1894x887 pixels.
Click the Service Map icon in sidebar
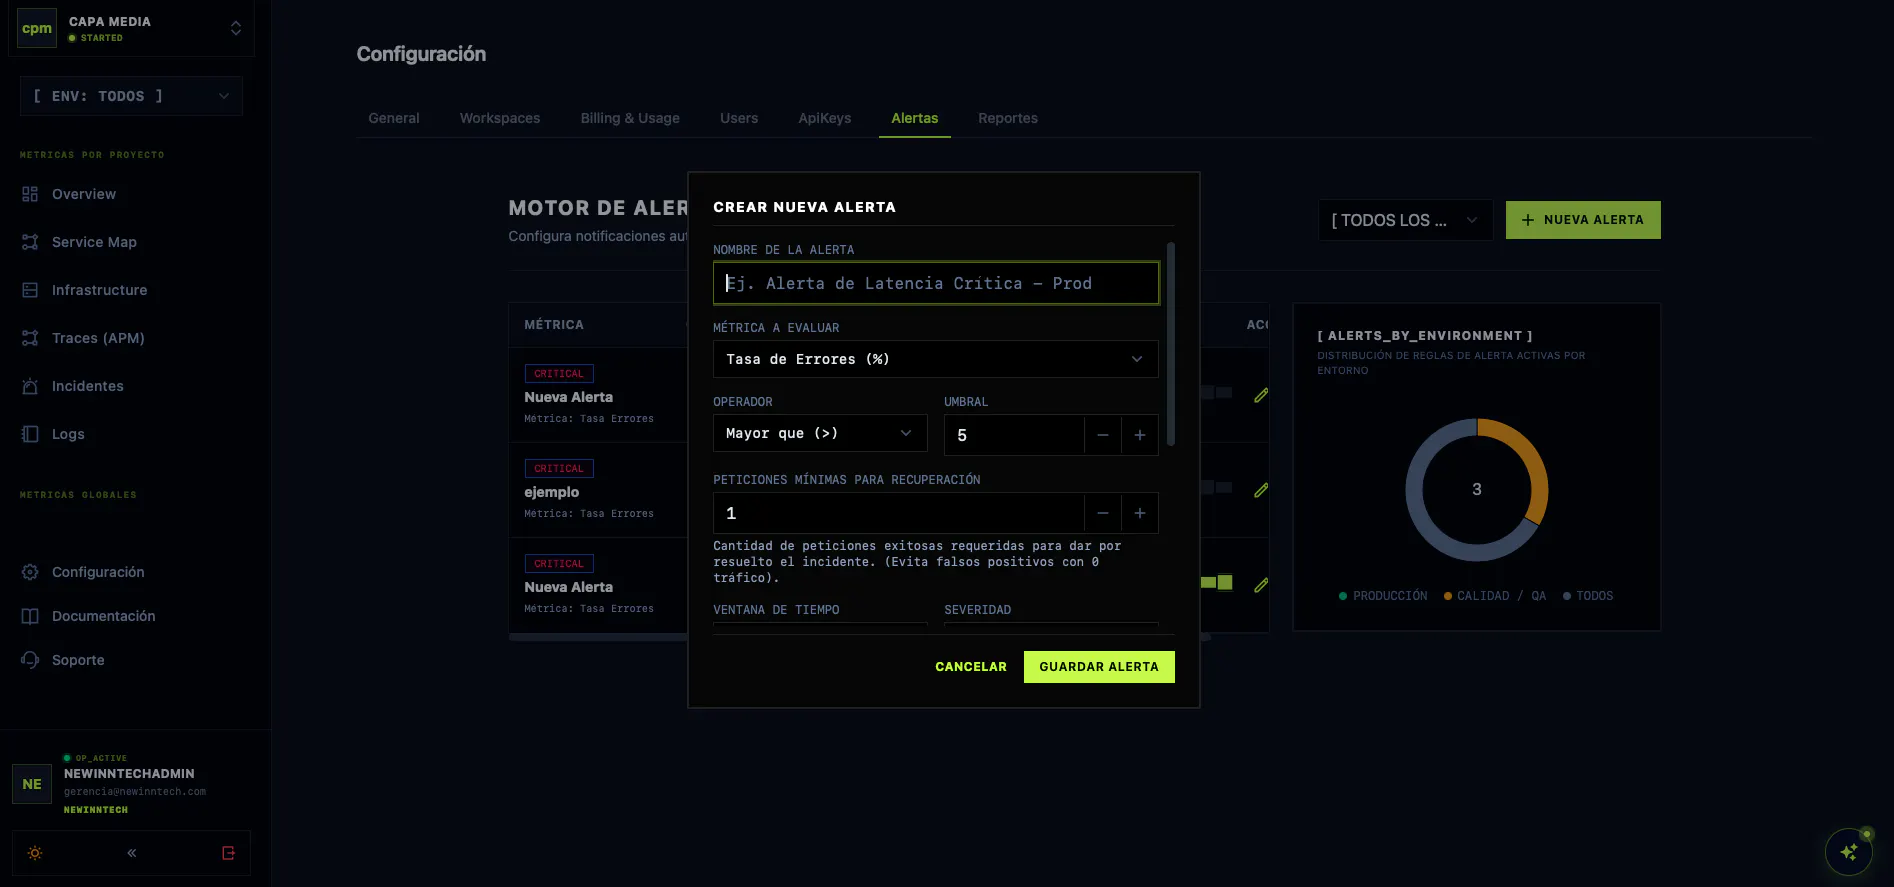tap(30, 242)
